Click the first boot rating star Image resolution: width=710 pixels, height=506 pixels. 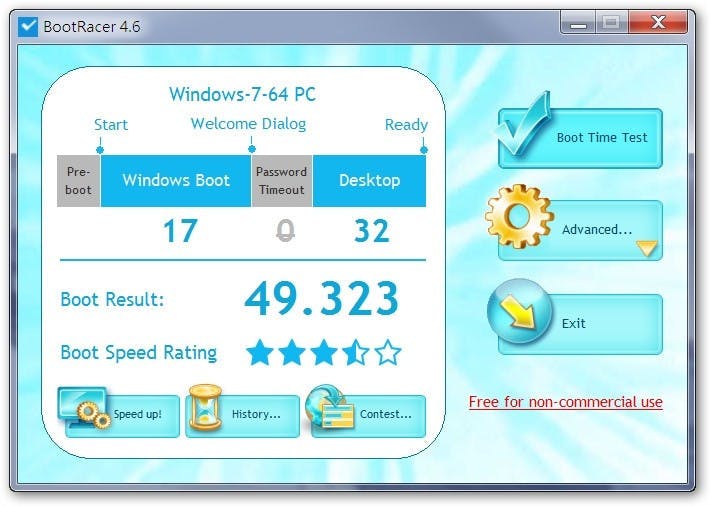260,352
